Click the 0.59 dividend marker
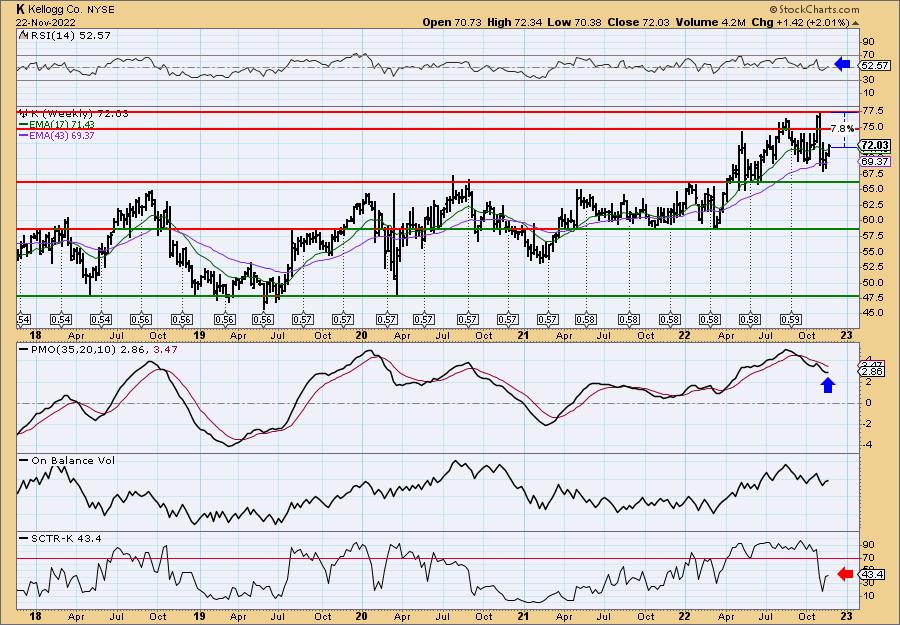 790,319
